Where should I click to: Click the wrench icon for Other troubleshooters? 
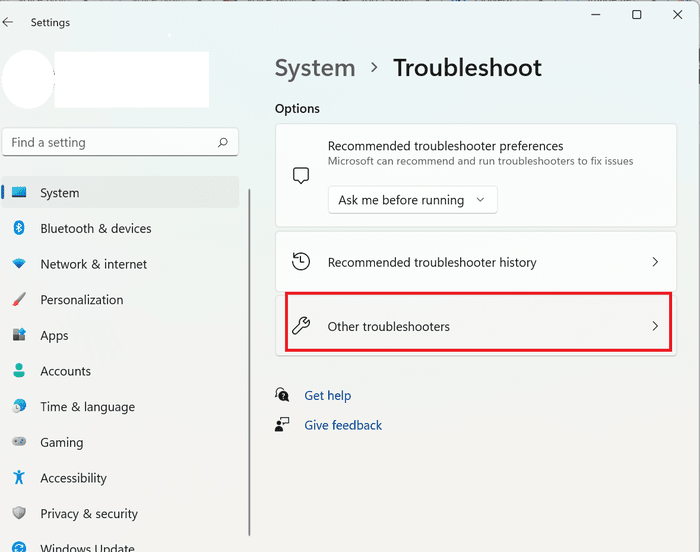coord(301,326)
